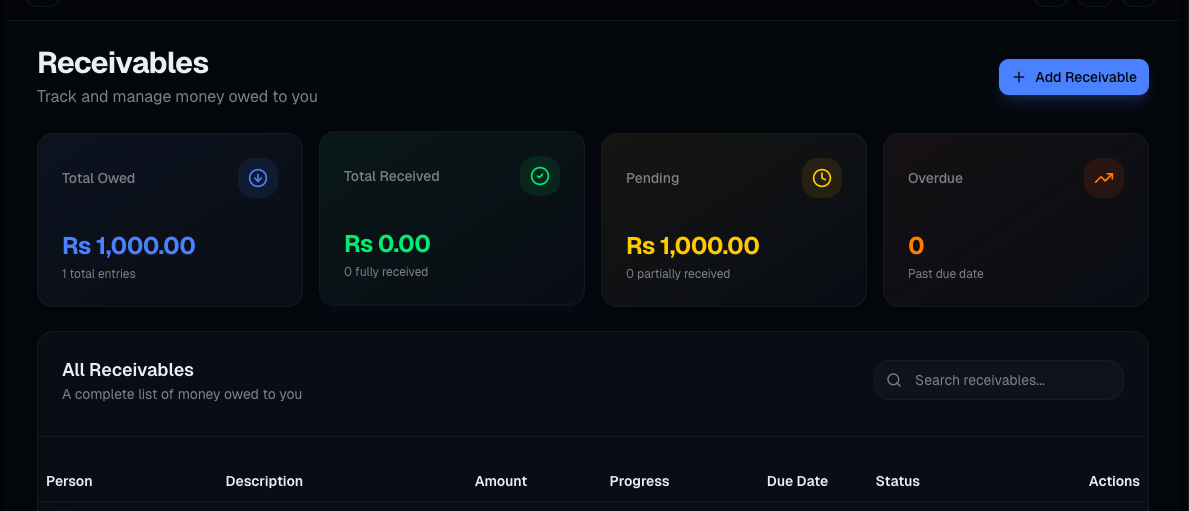Click the All Receivables section heading
Viewport: 1189px width, 511px height.
click(x=128, y=370)
